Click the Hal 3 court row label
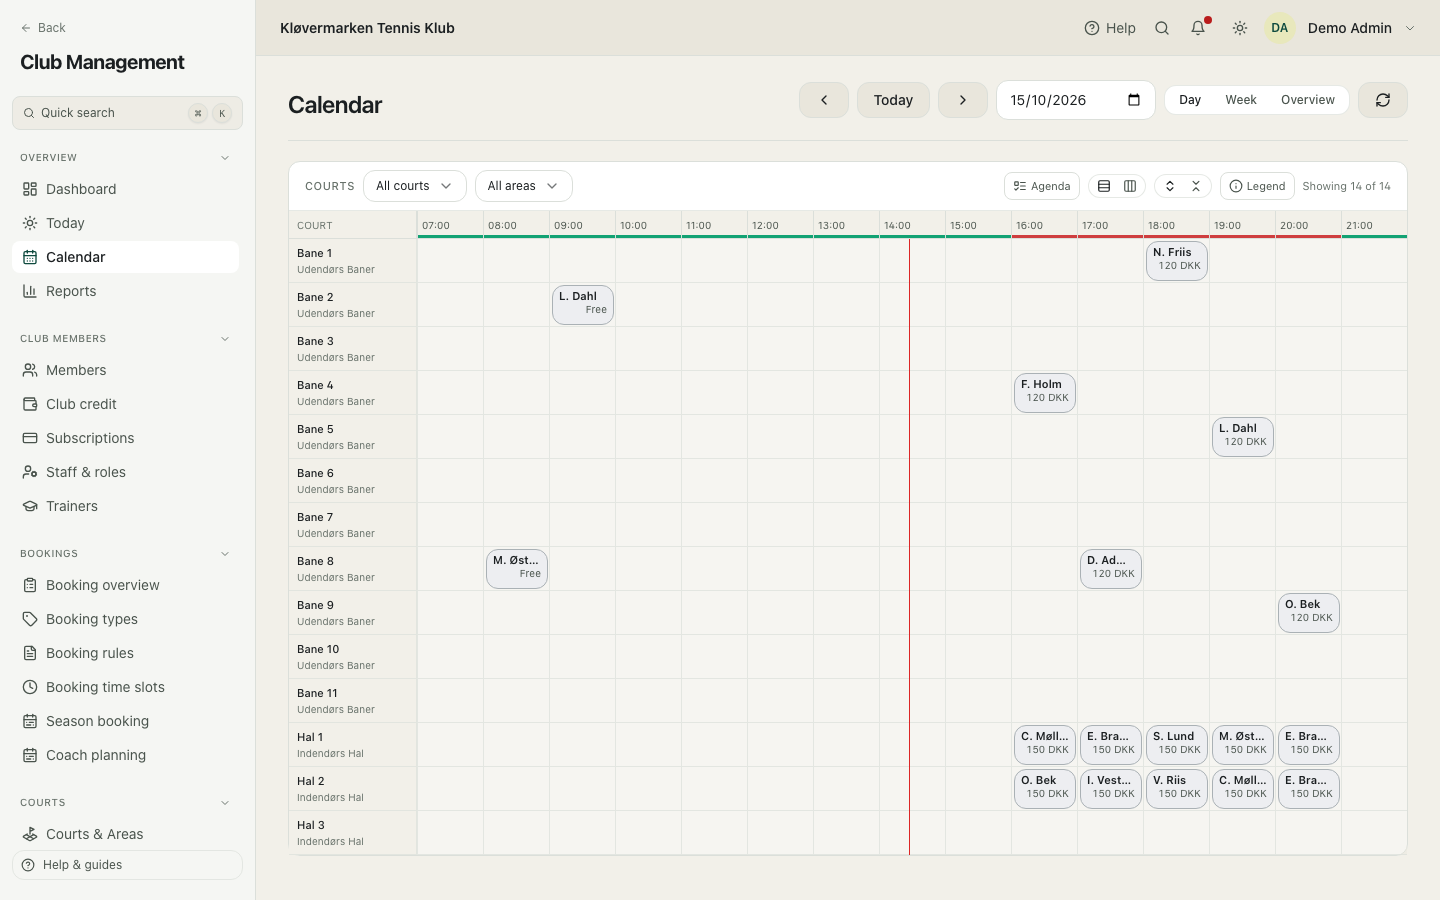1440x900 pixels. coord(353,833)
